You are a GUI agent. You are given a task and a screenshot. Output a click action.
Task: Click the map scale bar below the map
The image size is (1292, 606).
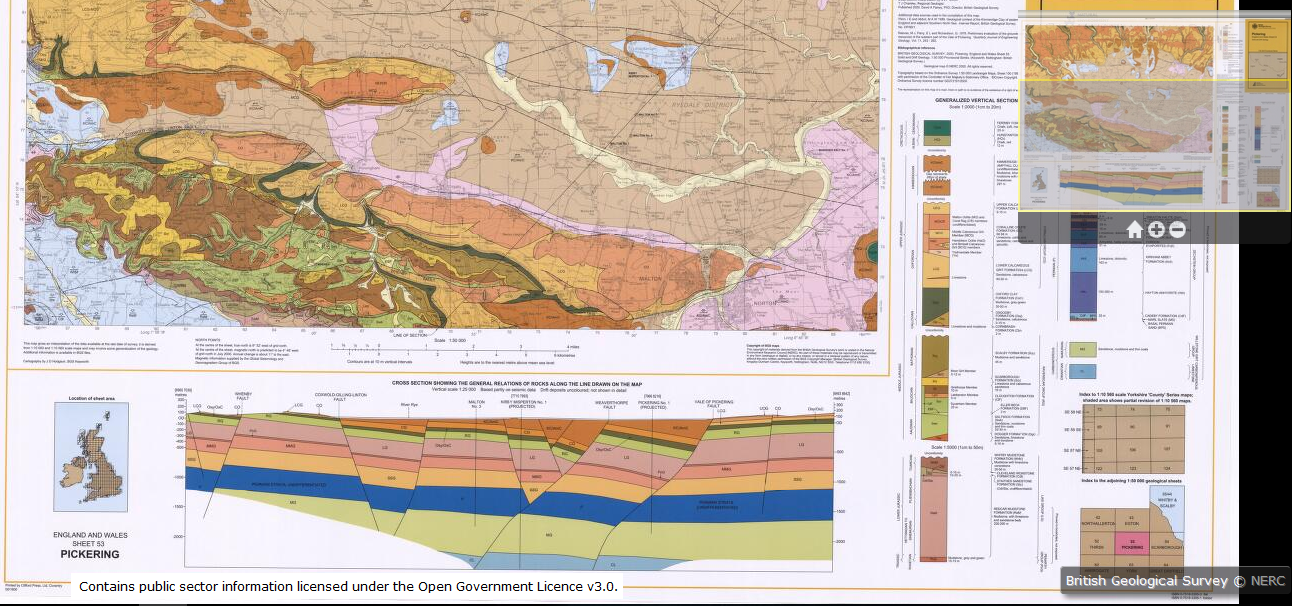pyautogui.click(x=452, y=347)
